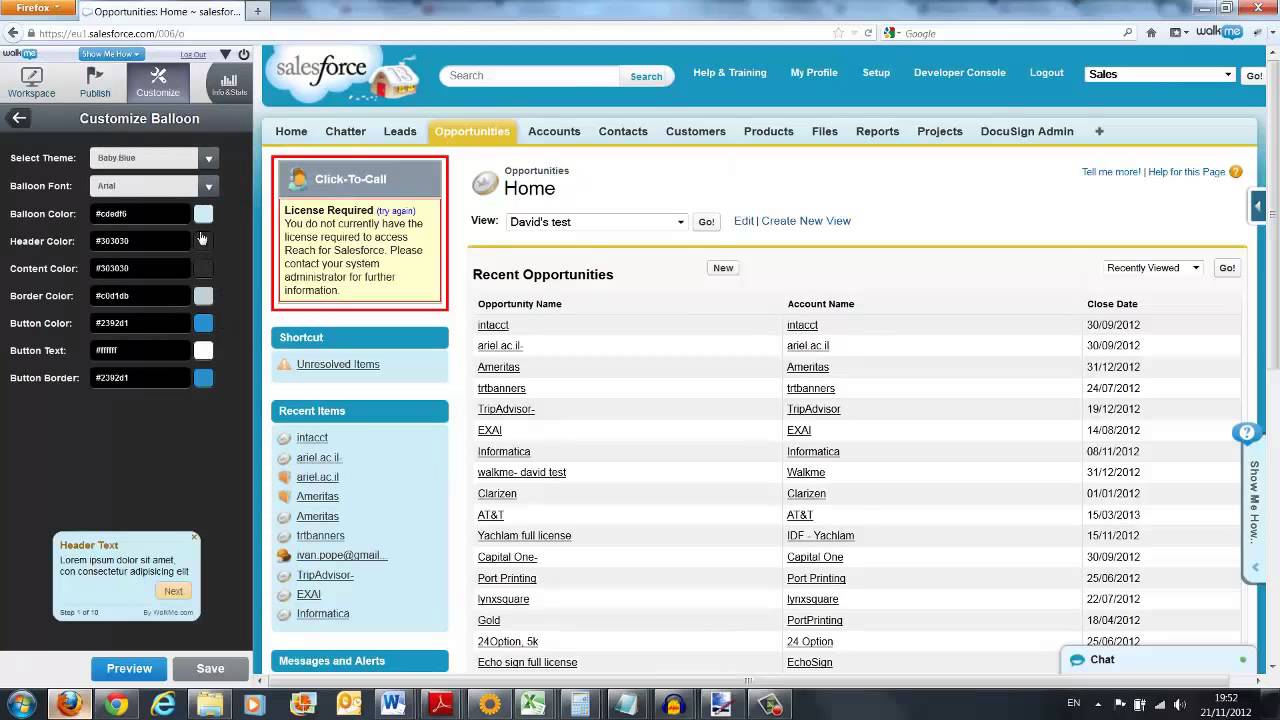Click 'try again' link in Click-To-Call
Screen dimensions: 1280x720
[395, 211]
